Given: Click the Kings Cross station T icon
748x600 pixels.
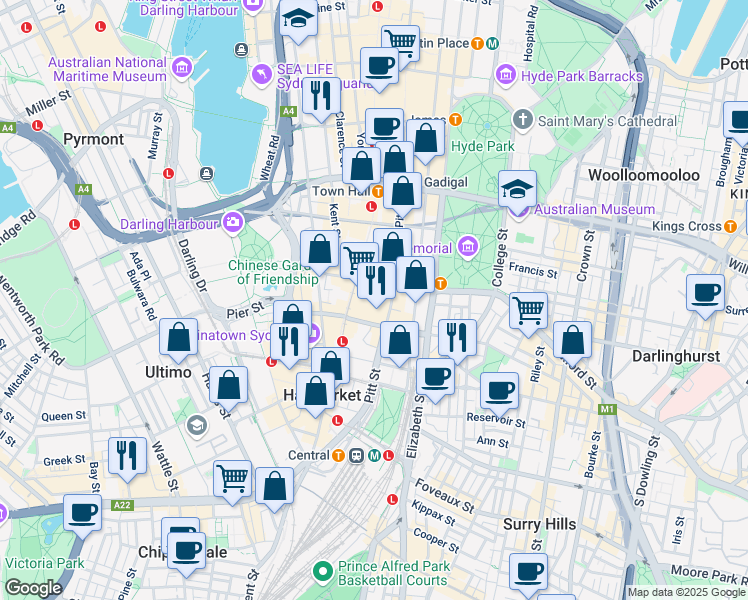Looking at the screenshot, I should click(730, 227).
